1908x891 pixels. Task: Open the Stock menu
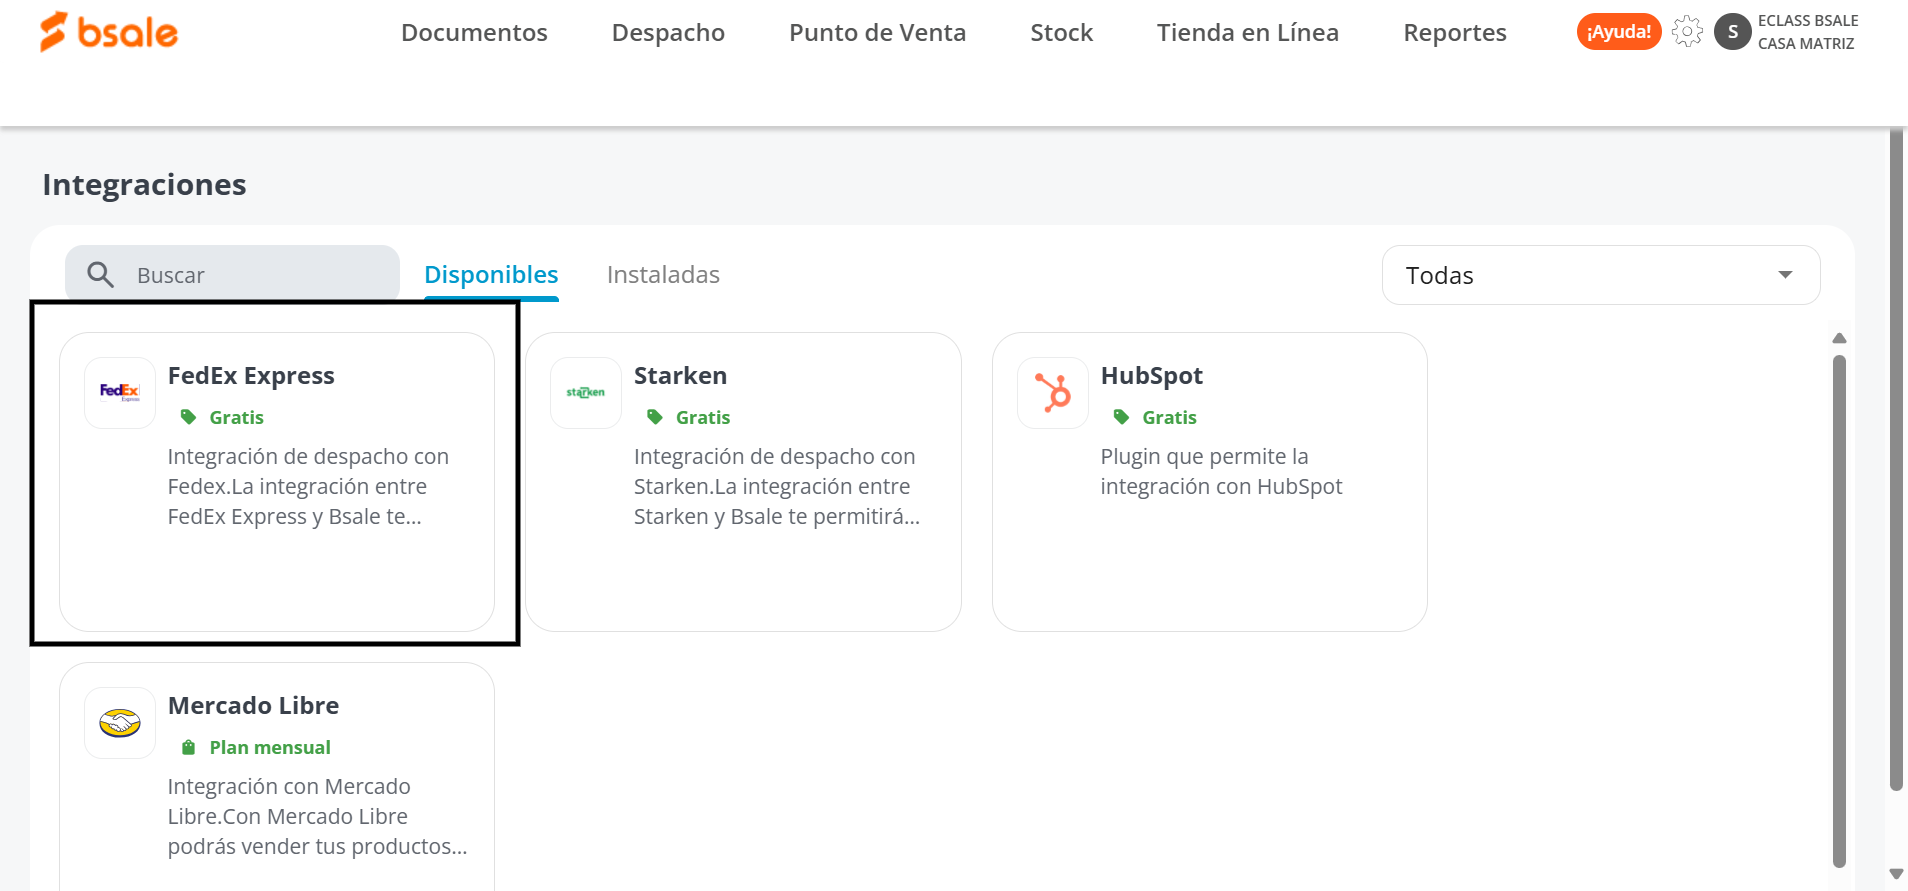click(x=1061, y=32)
